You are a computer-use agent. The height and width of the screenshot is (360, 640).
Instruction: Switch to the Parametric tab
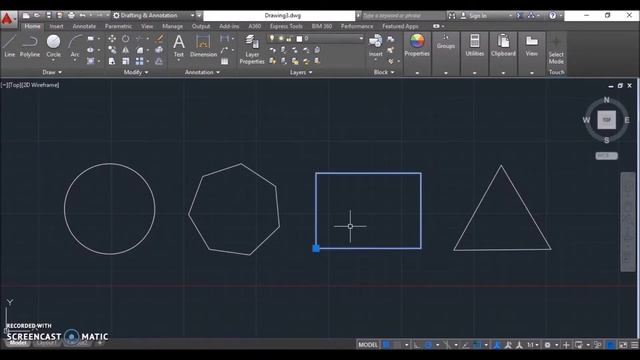click(118, 26)
